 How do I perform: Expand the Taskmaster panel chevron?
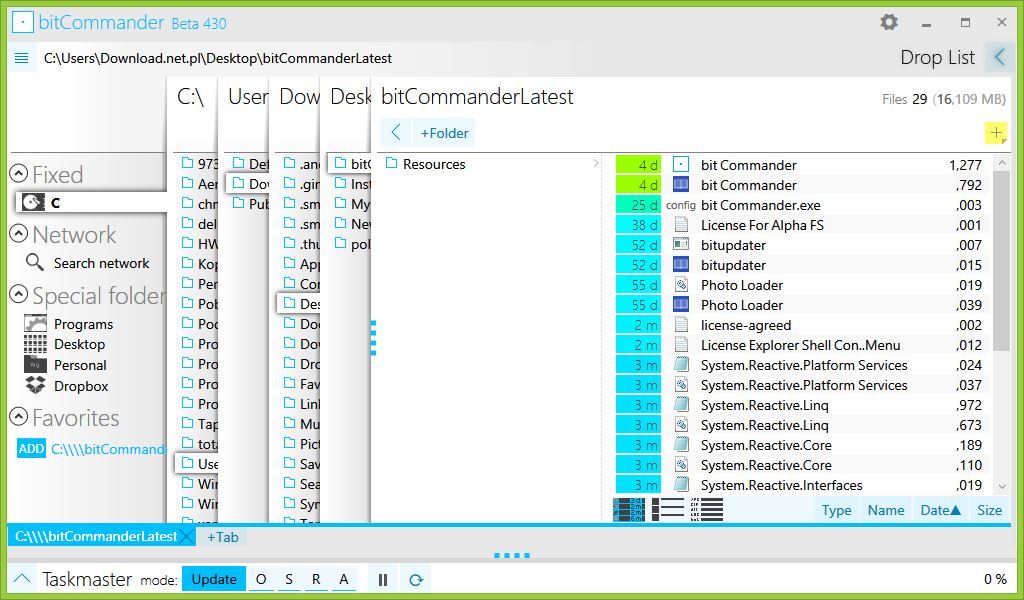click(22, 578)
